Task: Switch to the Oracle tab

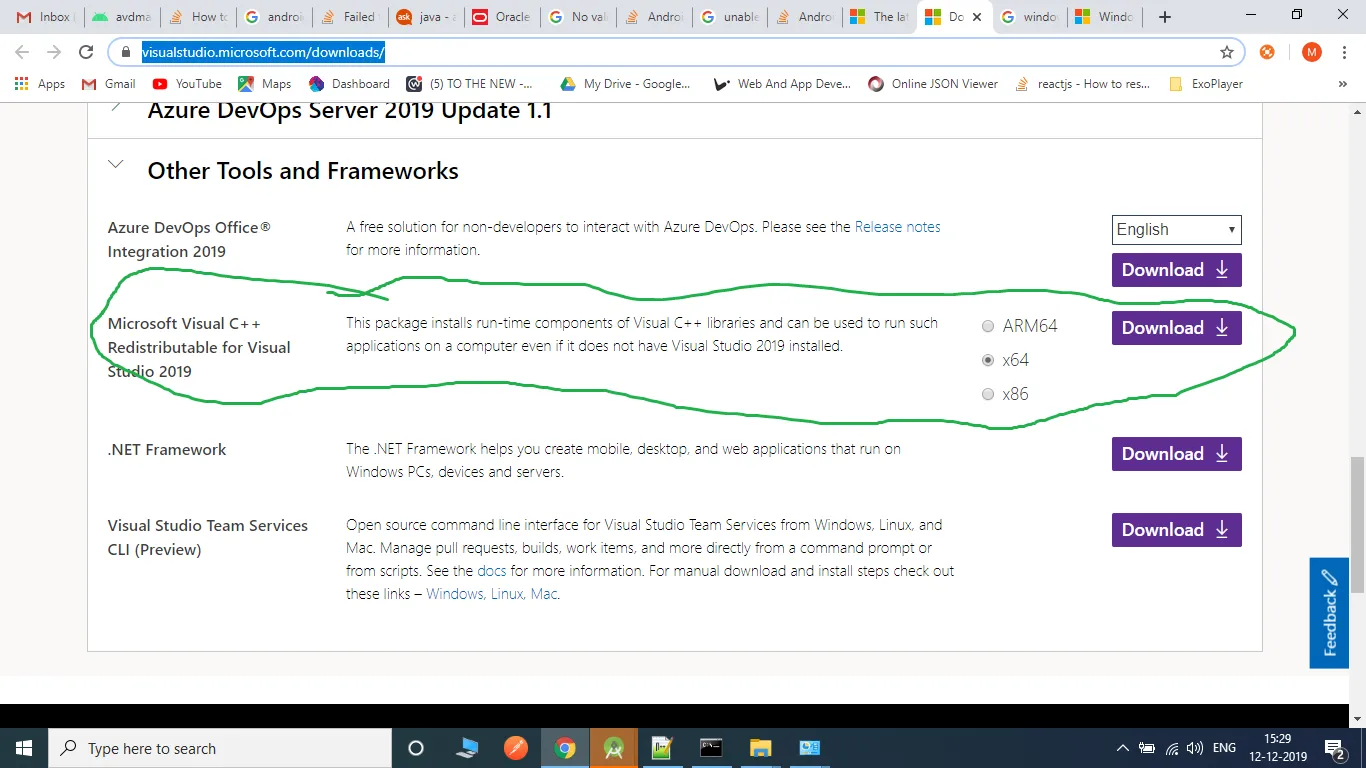Action: point(501,16)
